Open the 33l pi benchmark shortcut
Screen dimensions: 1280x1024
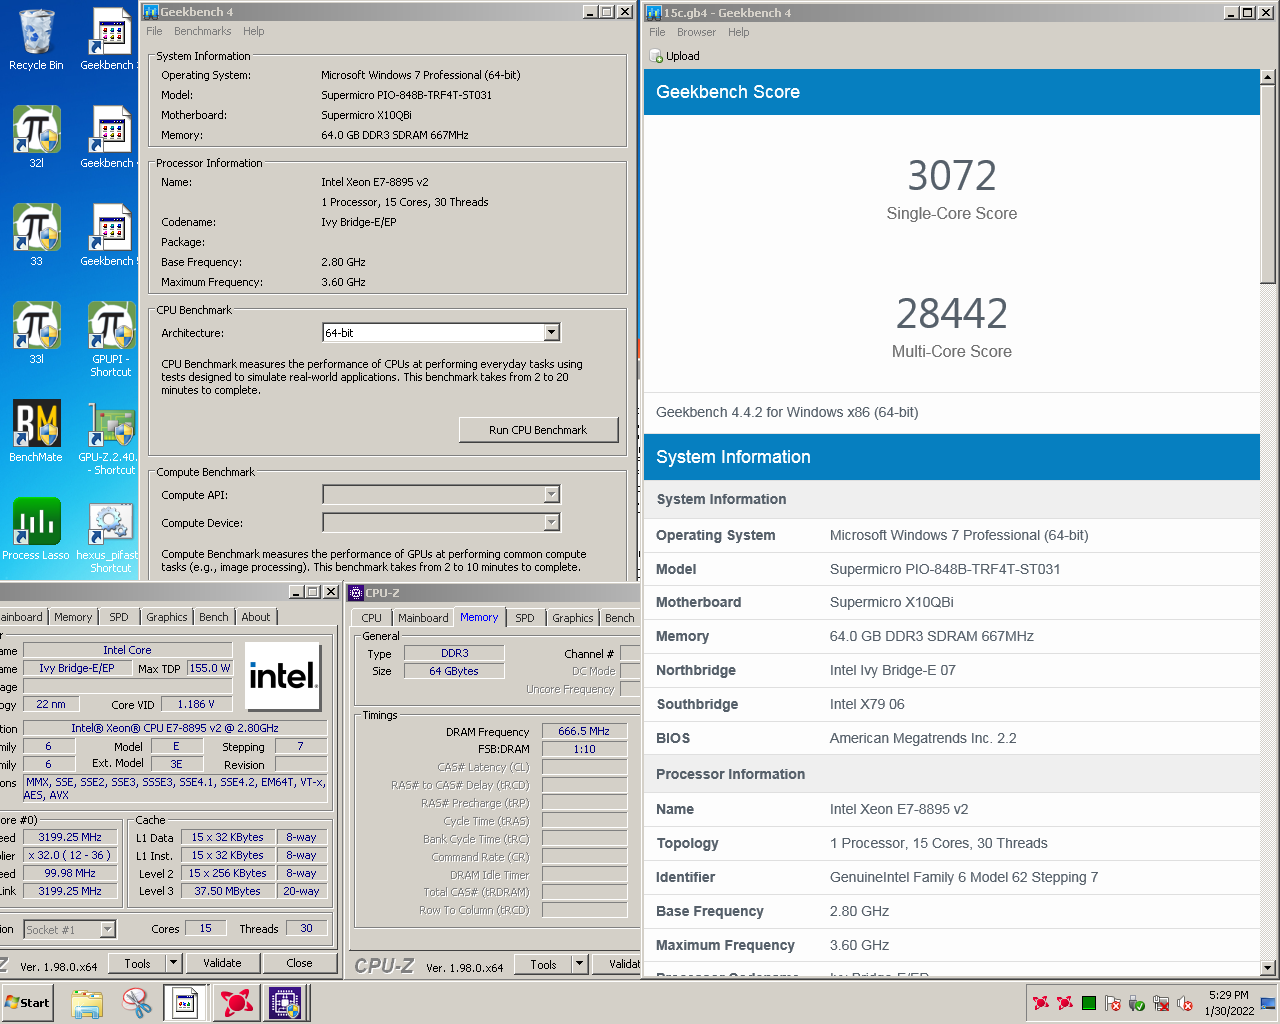(36, 333)
